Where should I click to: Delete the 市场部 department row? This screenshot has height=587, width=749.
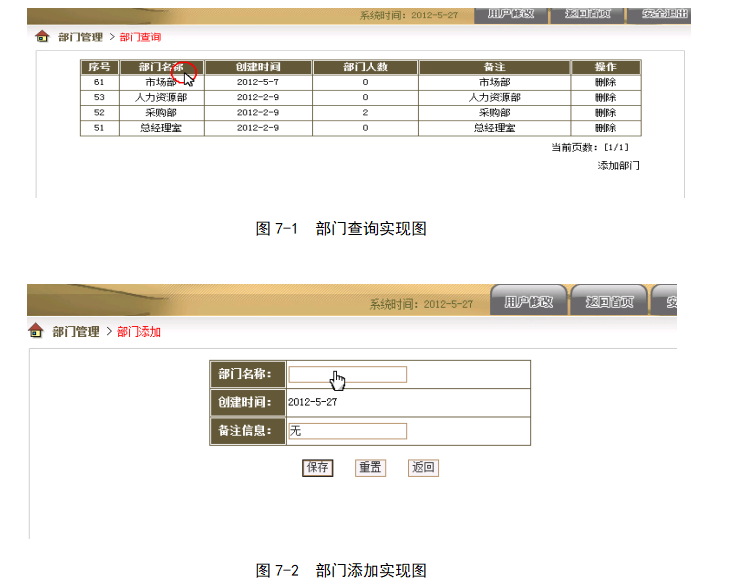tap(605, 82)
